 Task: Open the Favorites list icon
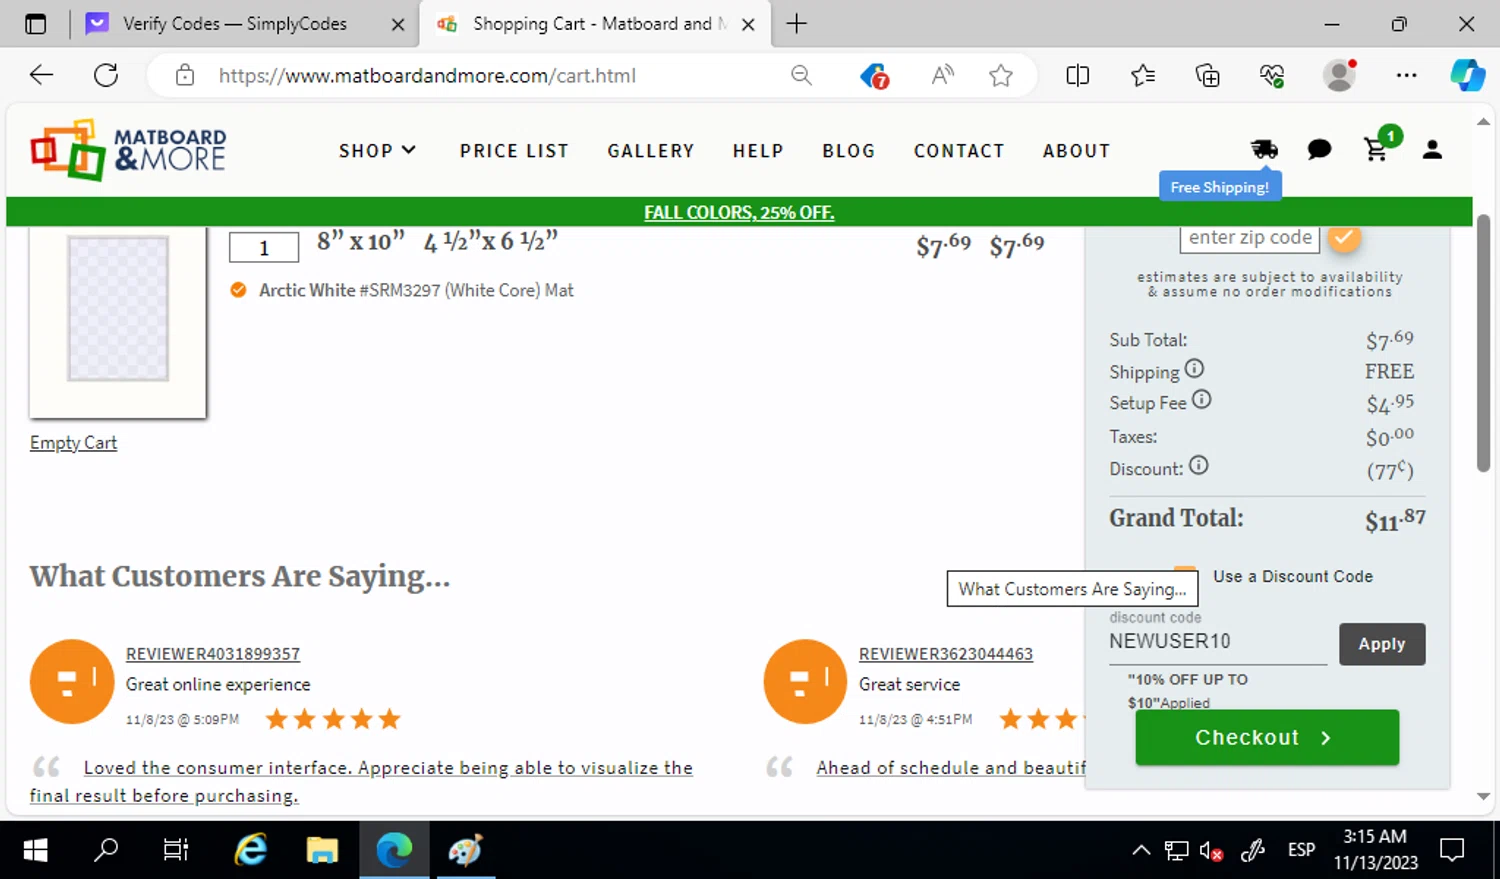pos(1142,75)
